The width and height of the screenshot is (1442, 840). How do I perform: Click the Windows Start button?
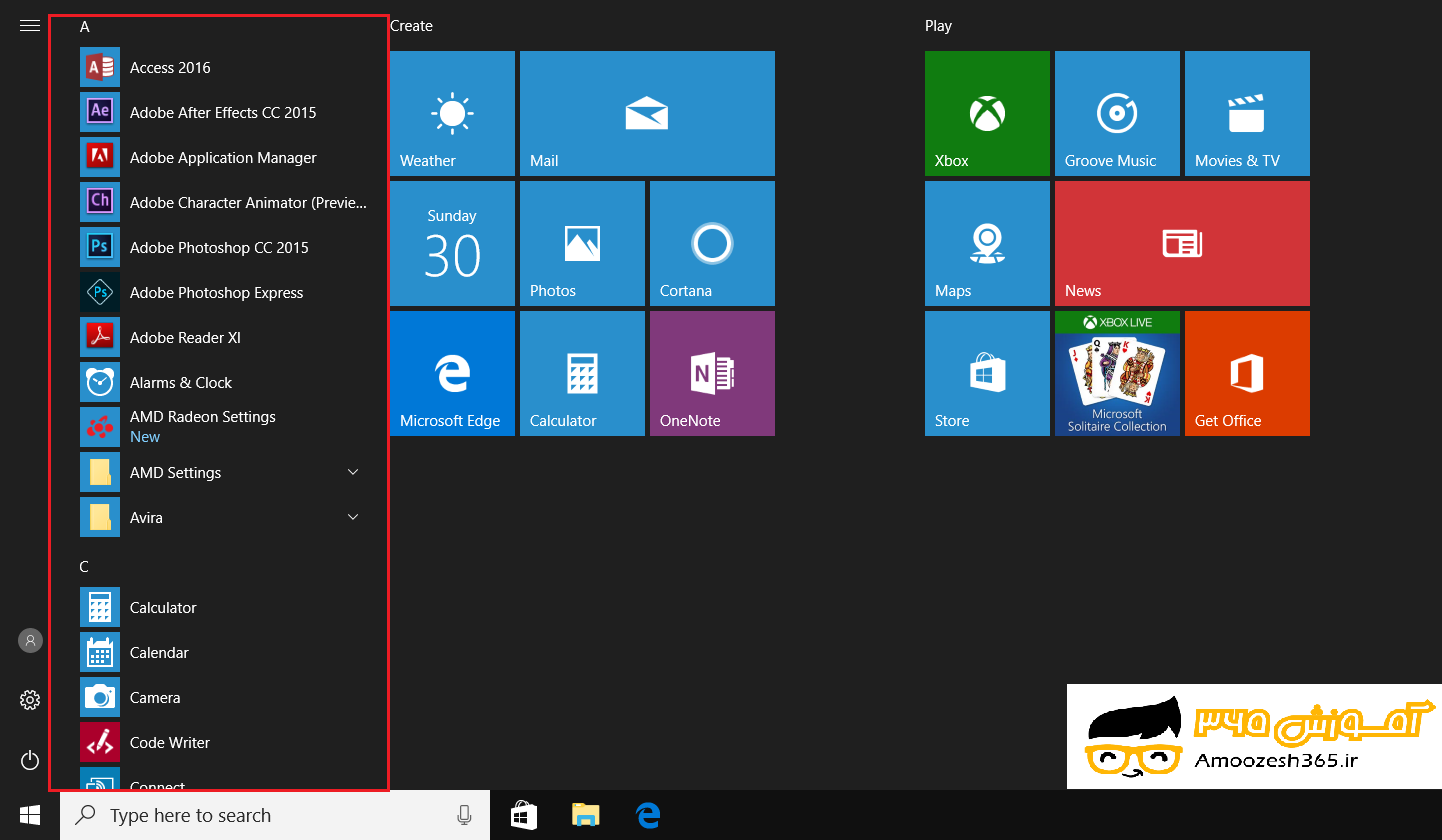click(x=30, y=816)
